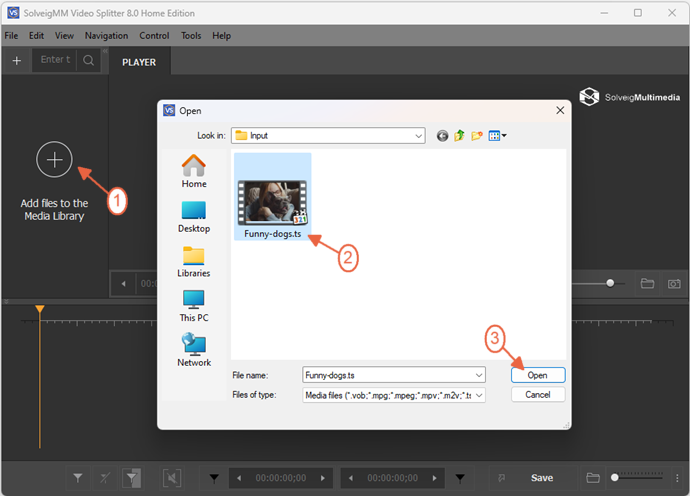This screenshot has height=496, width=690.
Task: Open the Edit menu
Action: (37, 36)
